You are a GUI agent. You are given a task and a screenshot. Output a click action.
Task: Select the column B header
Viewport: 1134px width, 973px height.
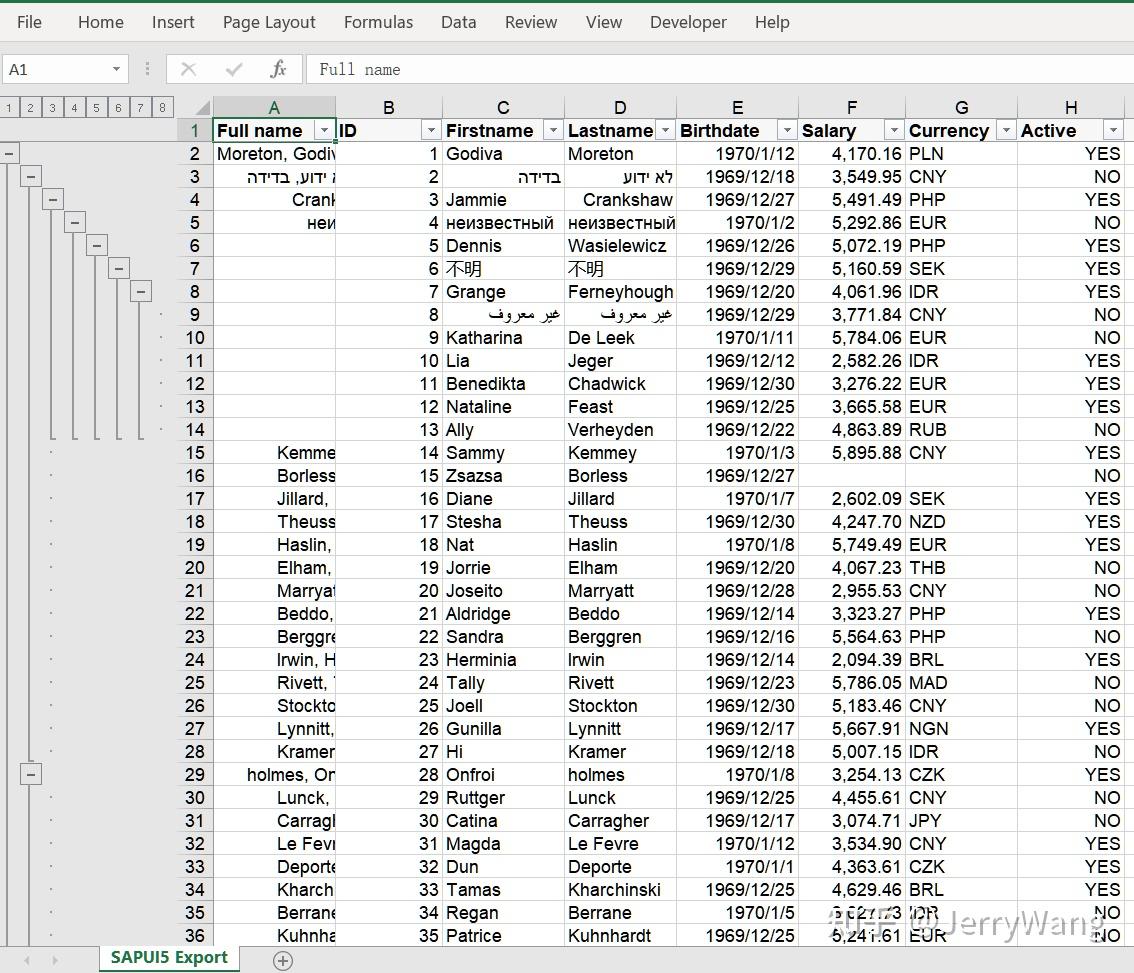pyautogui.click(x=389, y=107)
